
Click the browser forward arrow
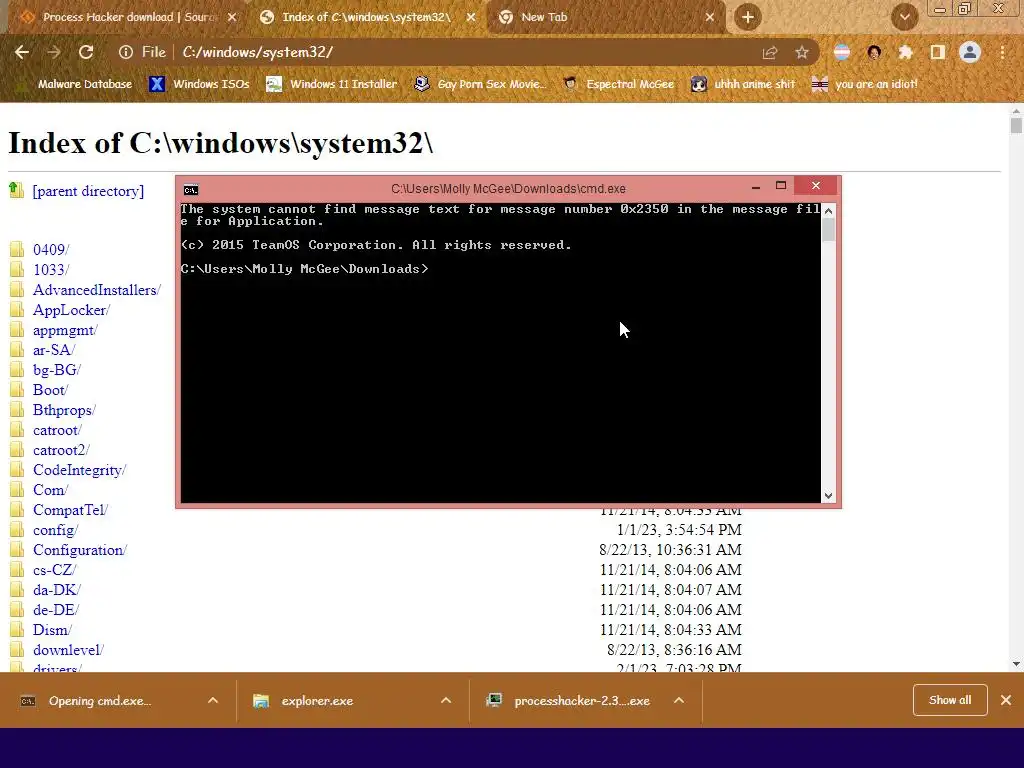coord(54,52)
